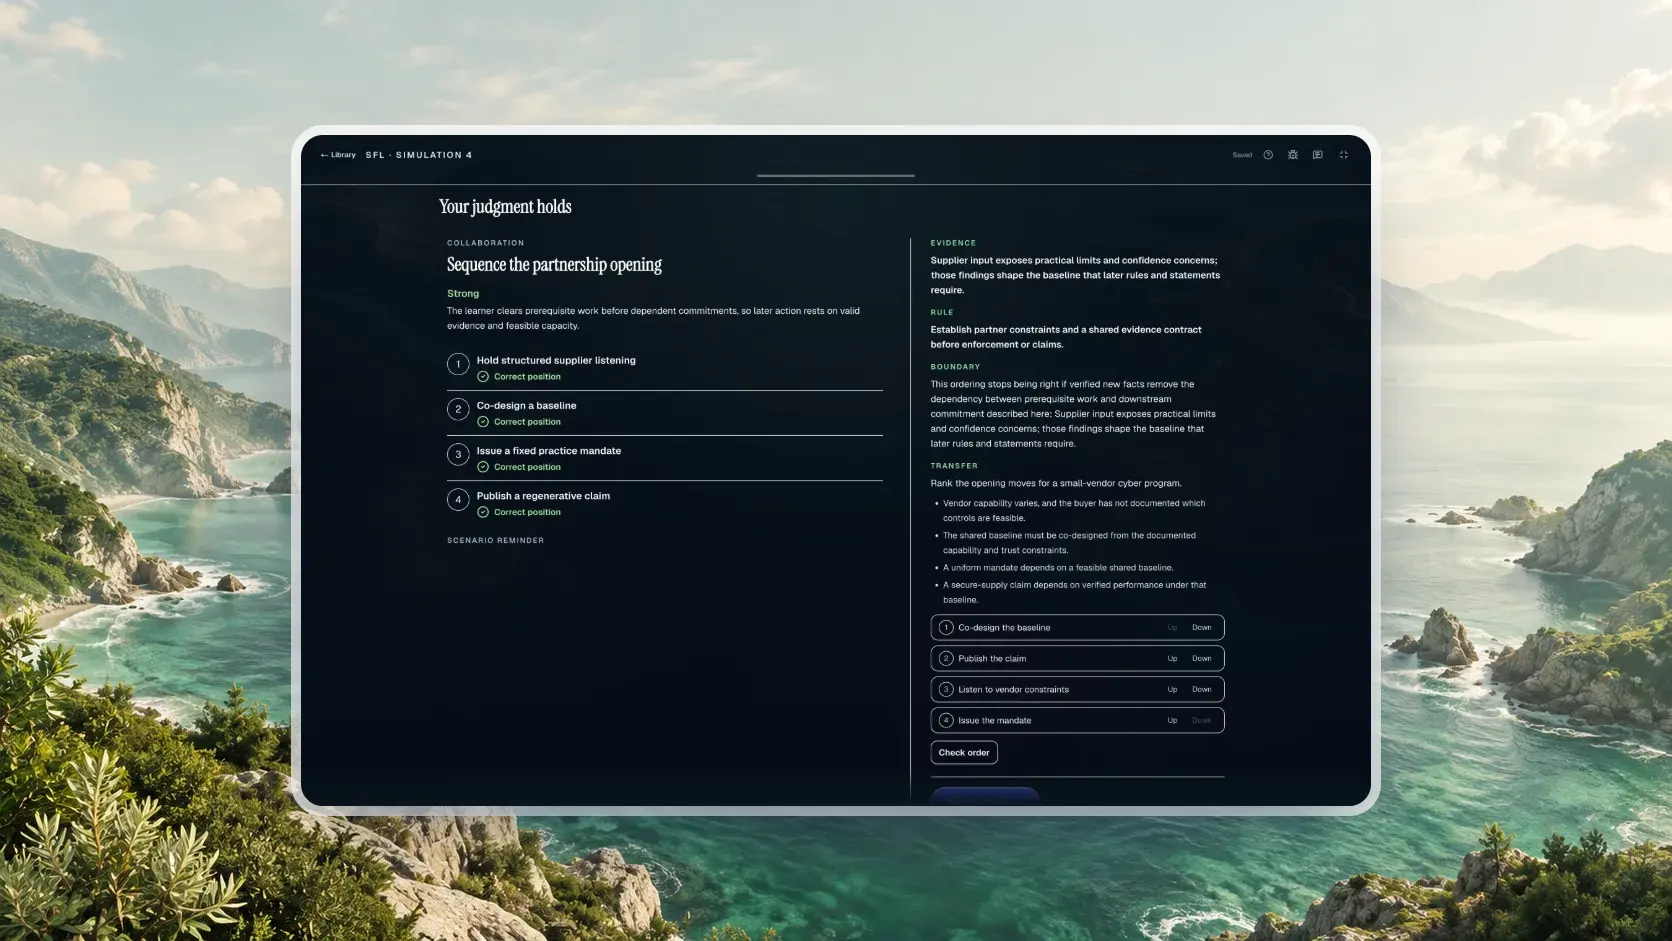Move 'Listen to vendor constraints' Up
Viewport: 1672px width, 941px height.
tap(1172, 690)
